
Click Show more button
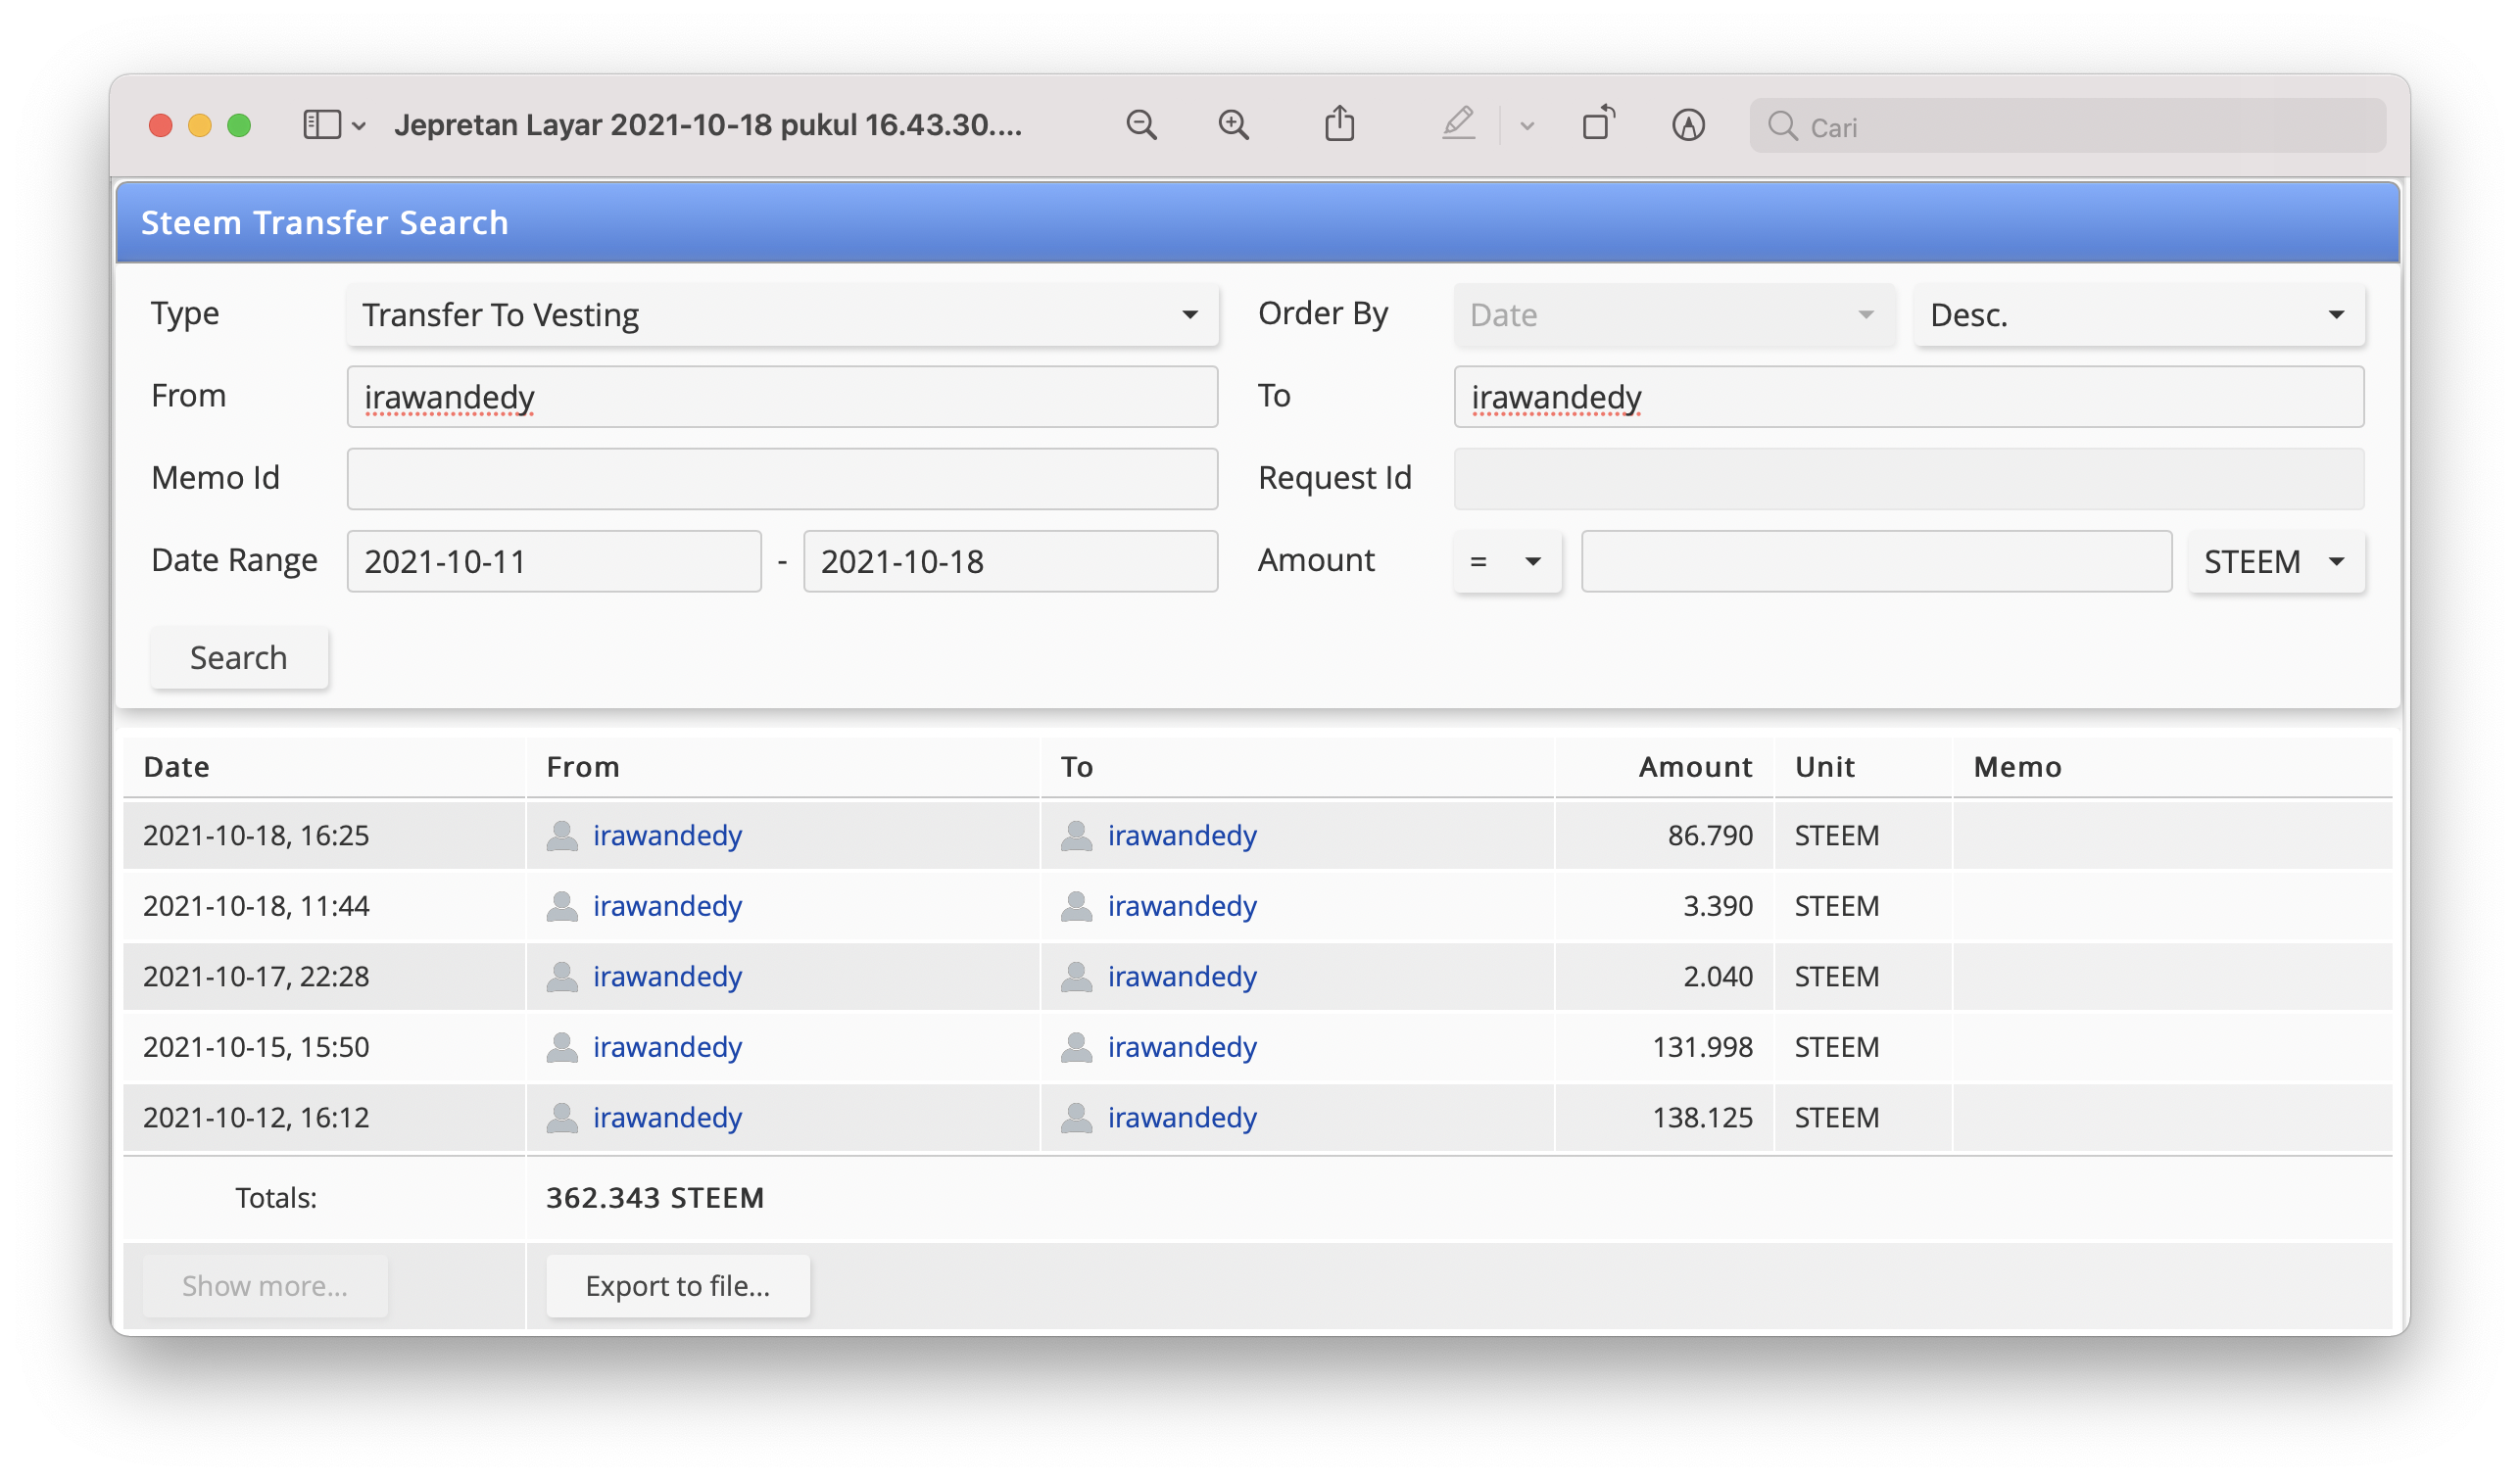coord(265,1285)
